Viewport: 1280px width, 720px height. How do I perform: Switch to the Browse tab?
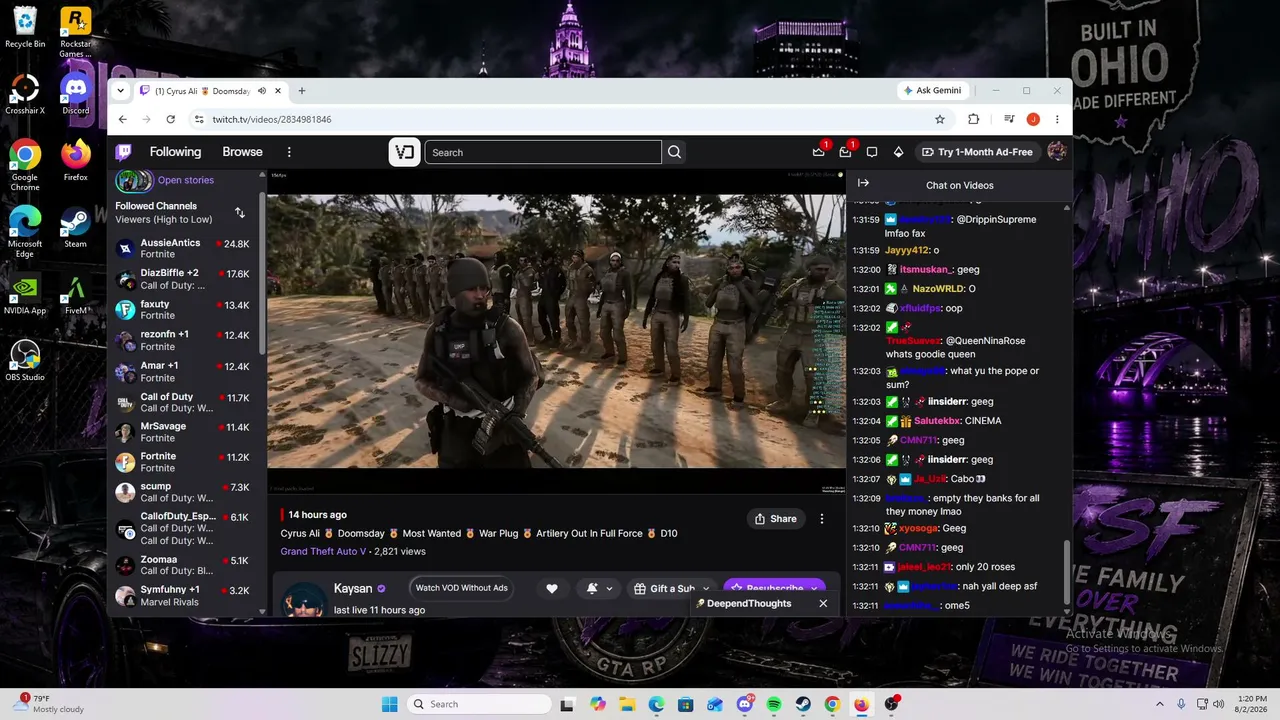(x=242, y=152)
